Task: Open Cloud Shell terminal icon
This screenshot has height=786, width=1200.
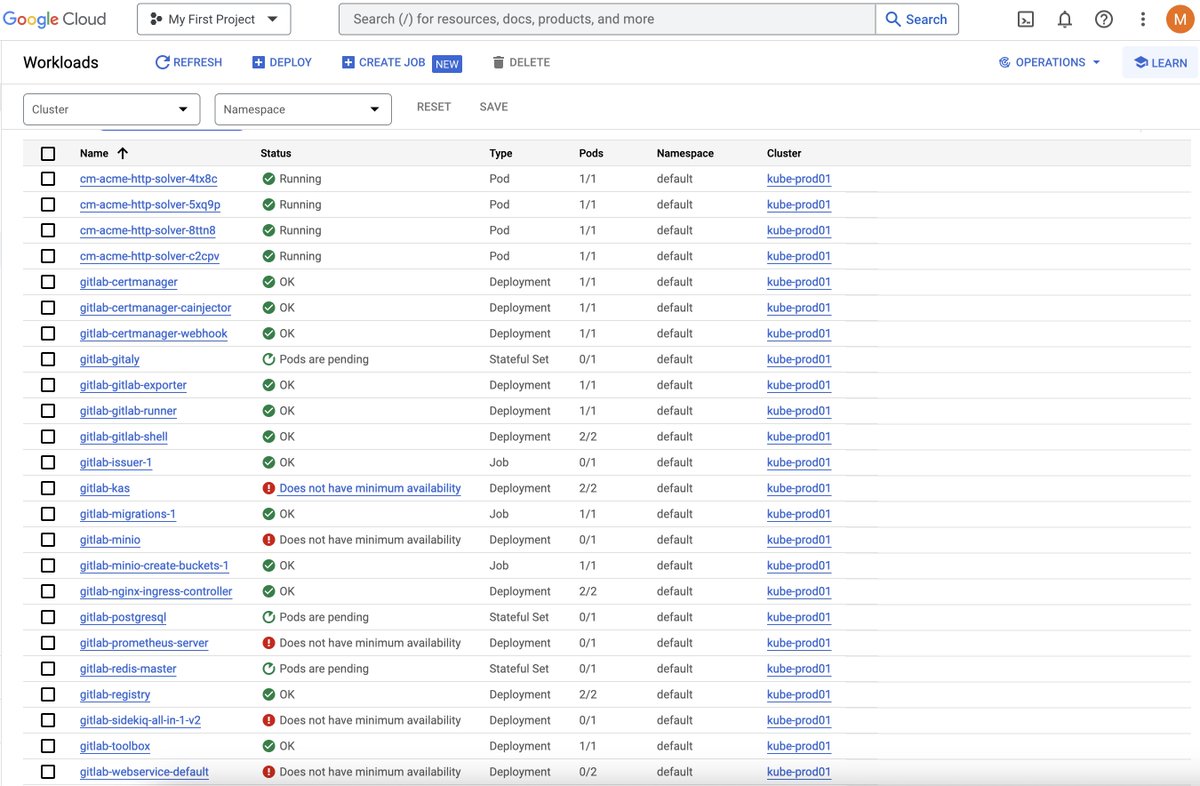Action: pyautogui.click(x=1025, y=19)
